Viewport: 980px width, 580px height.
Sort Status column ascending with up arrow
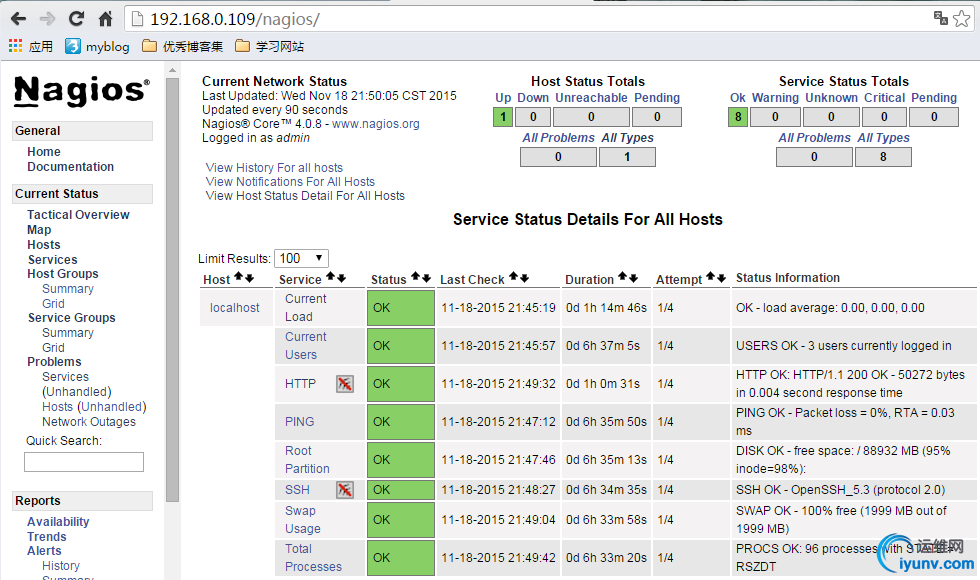(416, 277)
